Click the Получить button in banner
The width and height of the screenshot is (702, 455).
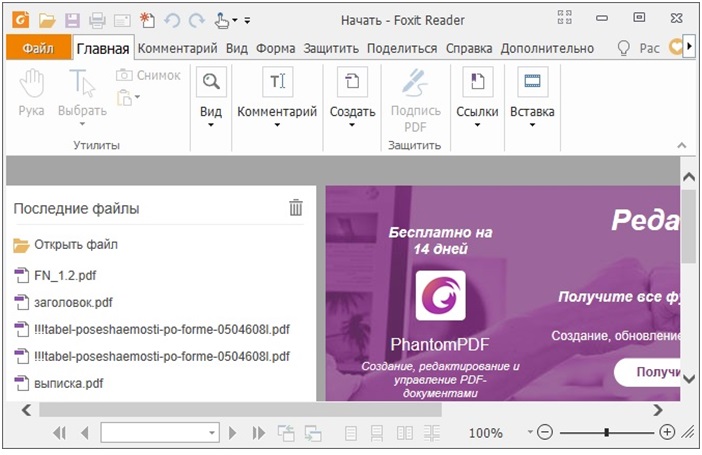[x=648, y=372]
